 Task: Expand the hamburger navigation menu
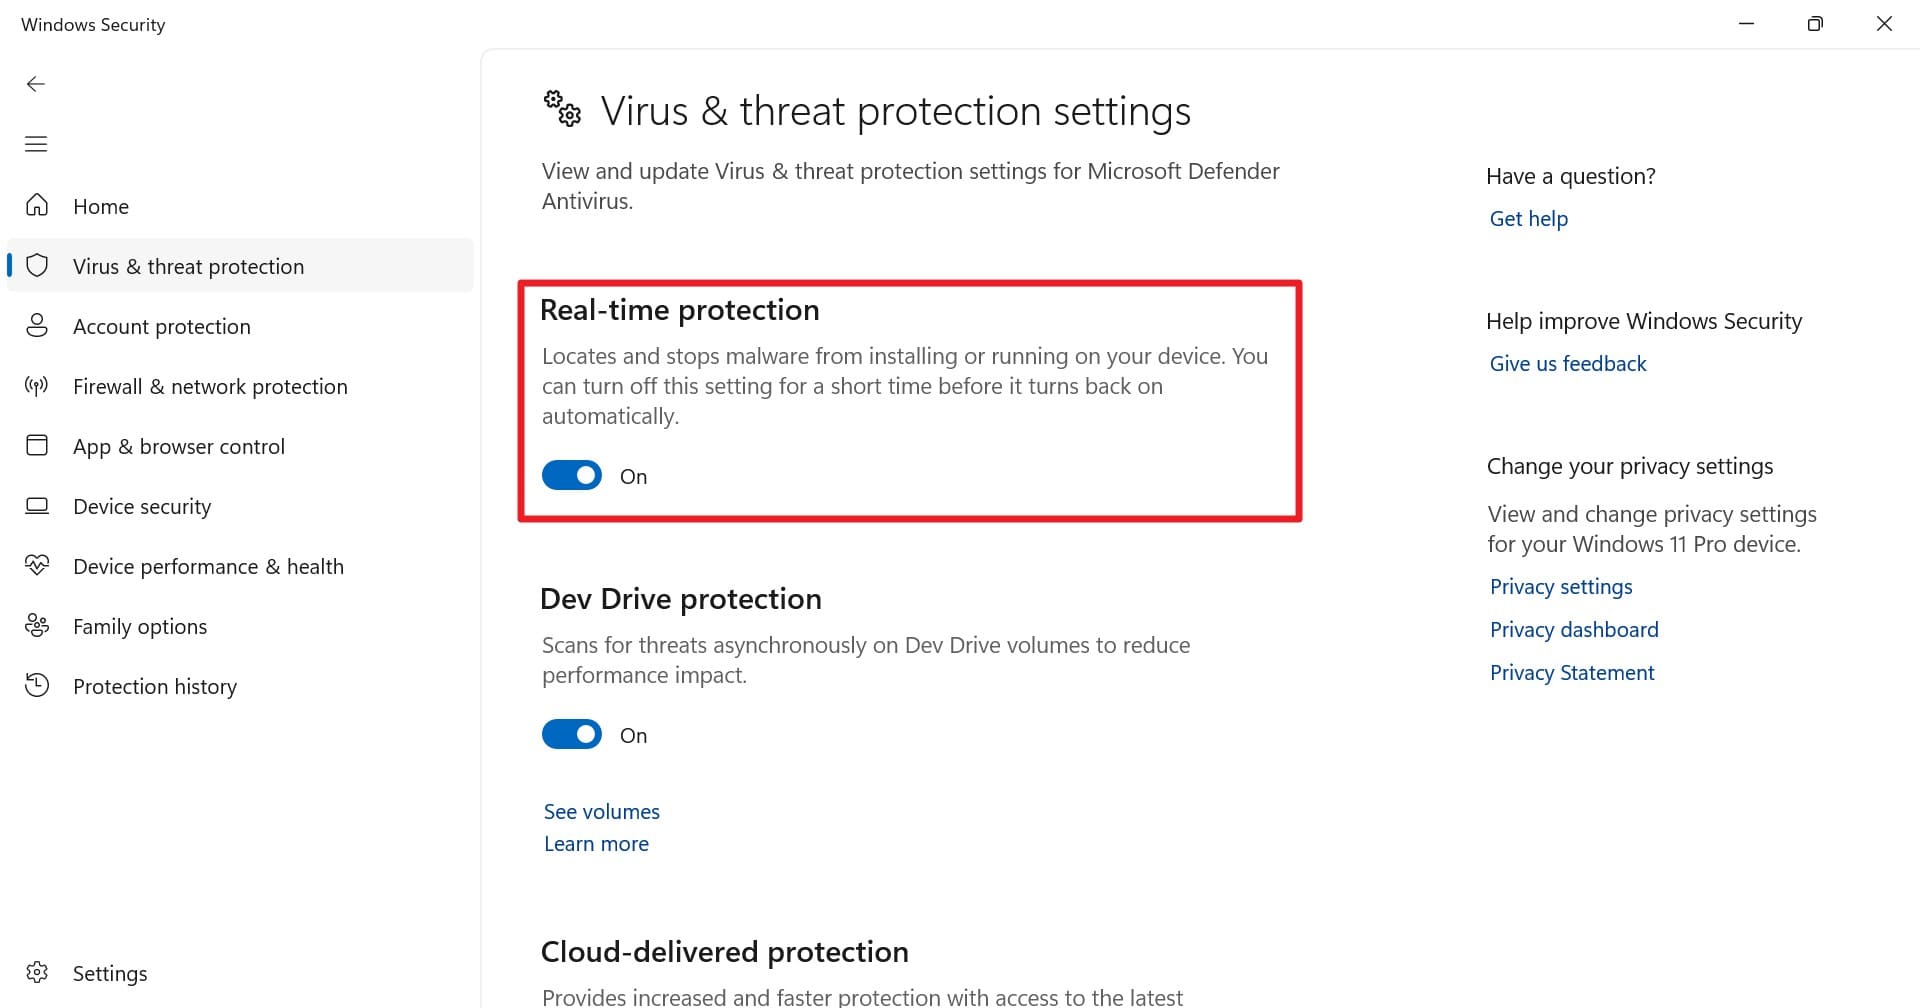(36, 144)
